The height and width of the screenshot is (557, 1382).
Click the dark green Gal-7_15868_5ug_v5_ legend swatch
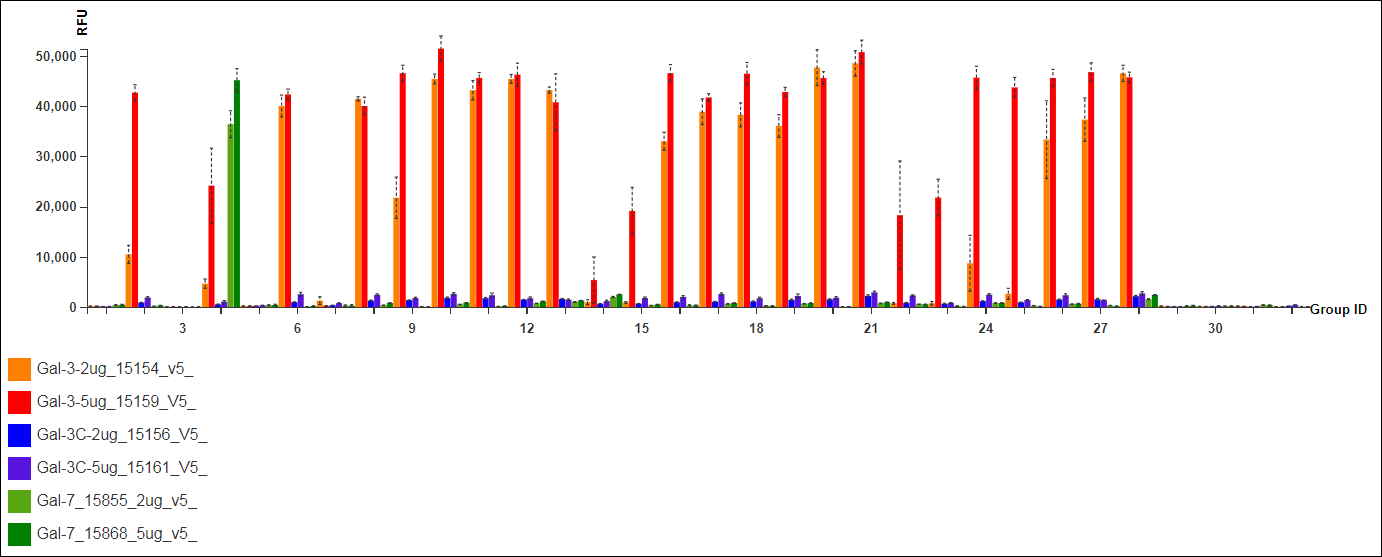tap(19, 534)
